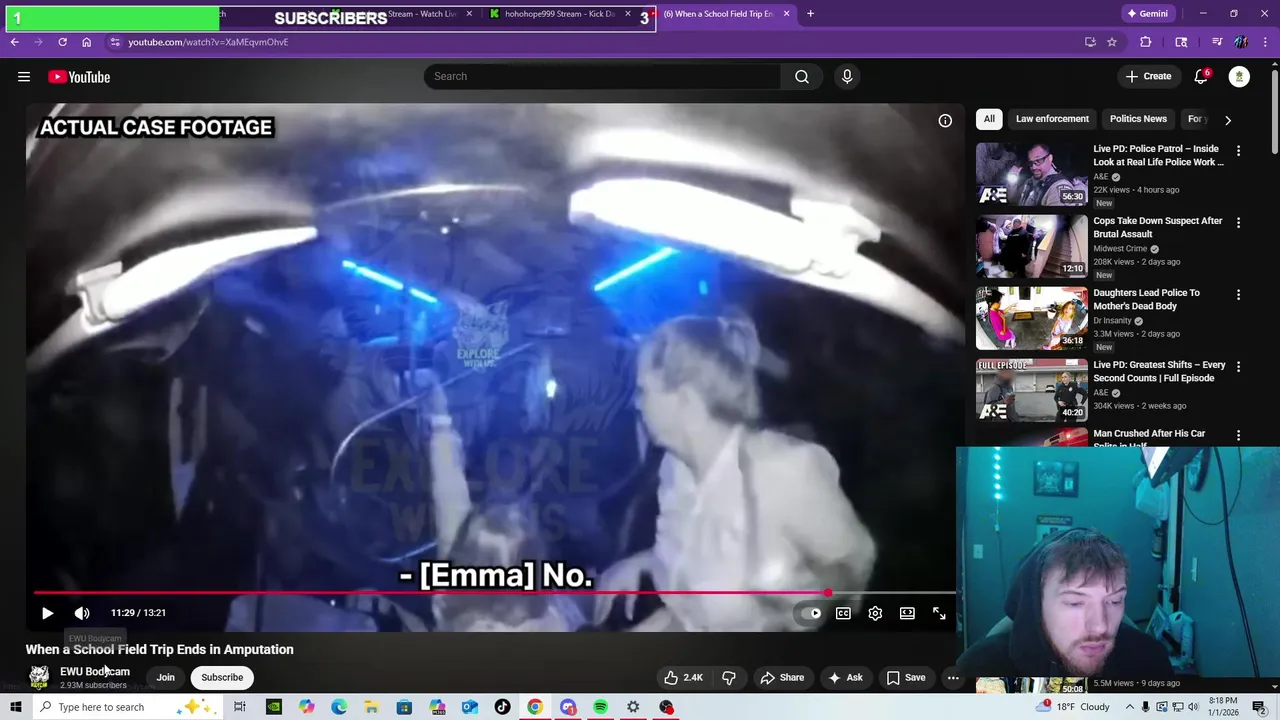Open Windows Start menu
Image resolution: width=1280 pixels, height=720 pixels.
coord(15,707)
